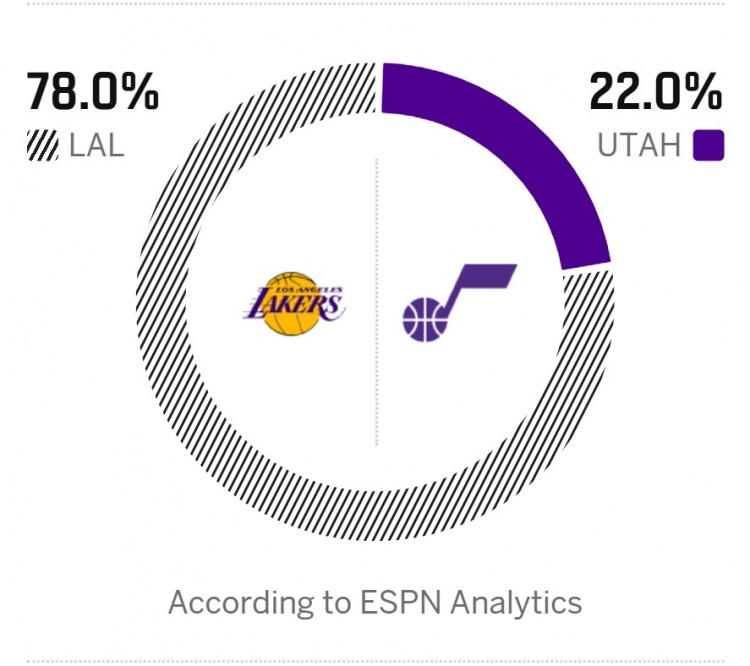Select the 22.0% win probability figure
The width and height of the screenshot is (750, 666).
pos(655,92)
